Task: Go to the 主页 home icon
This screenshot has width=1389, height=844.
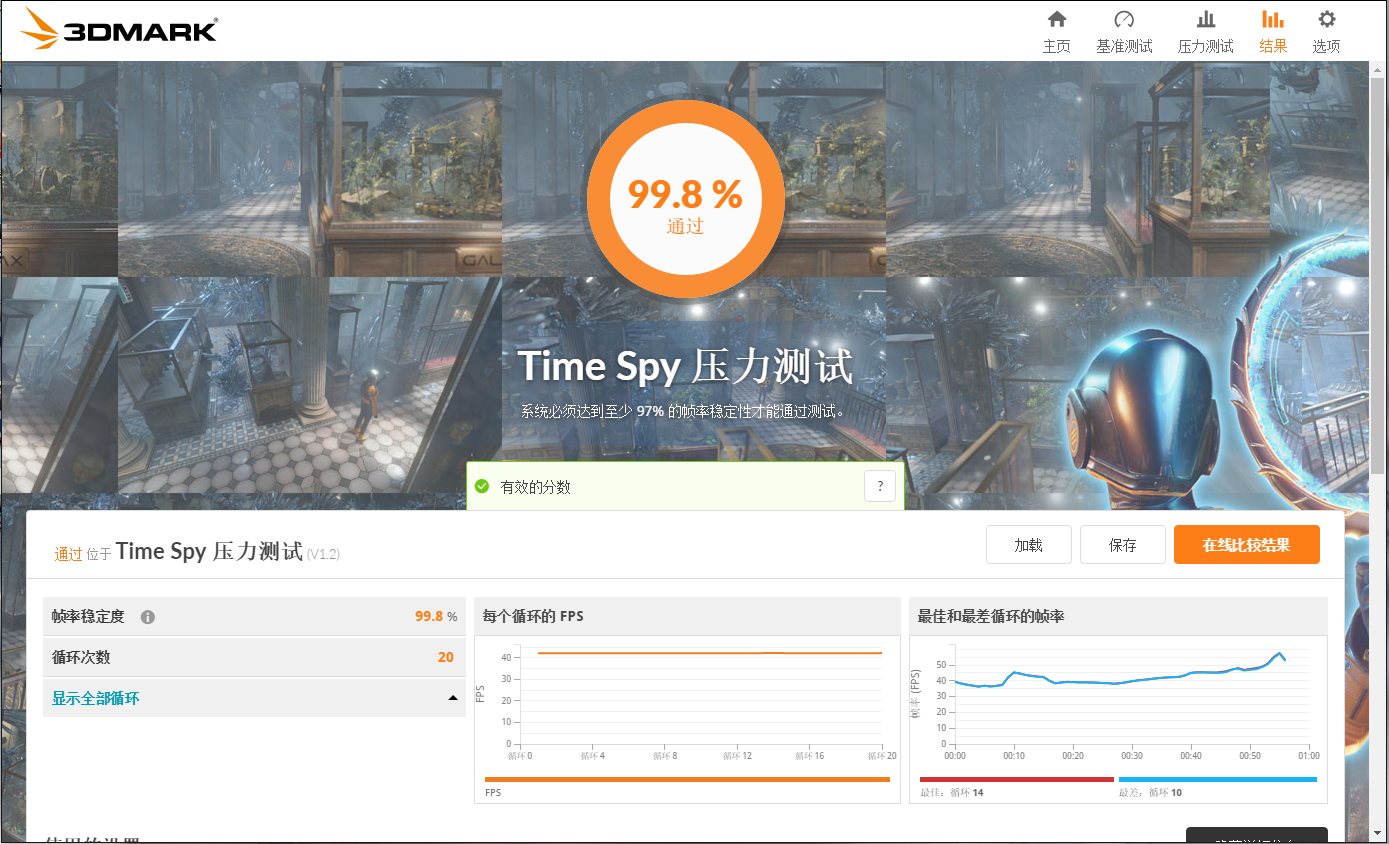Action: coord(1056,19)
